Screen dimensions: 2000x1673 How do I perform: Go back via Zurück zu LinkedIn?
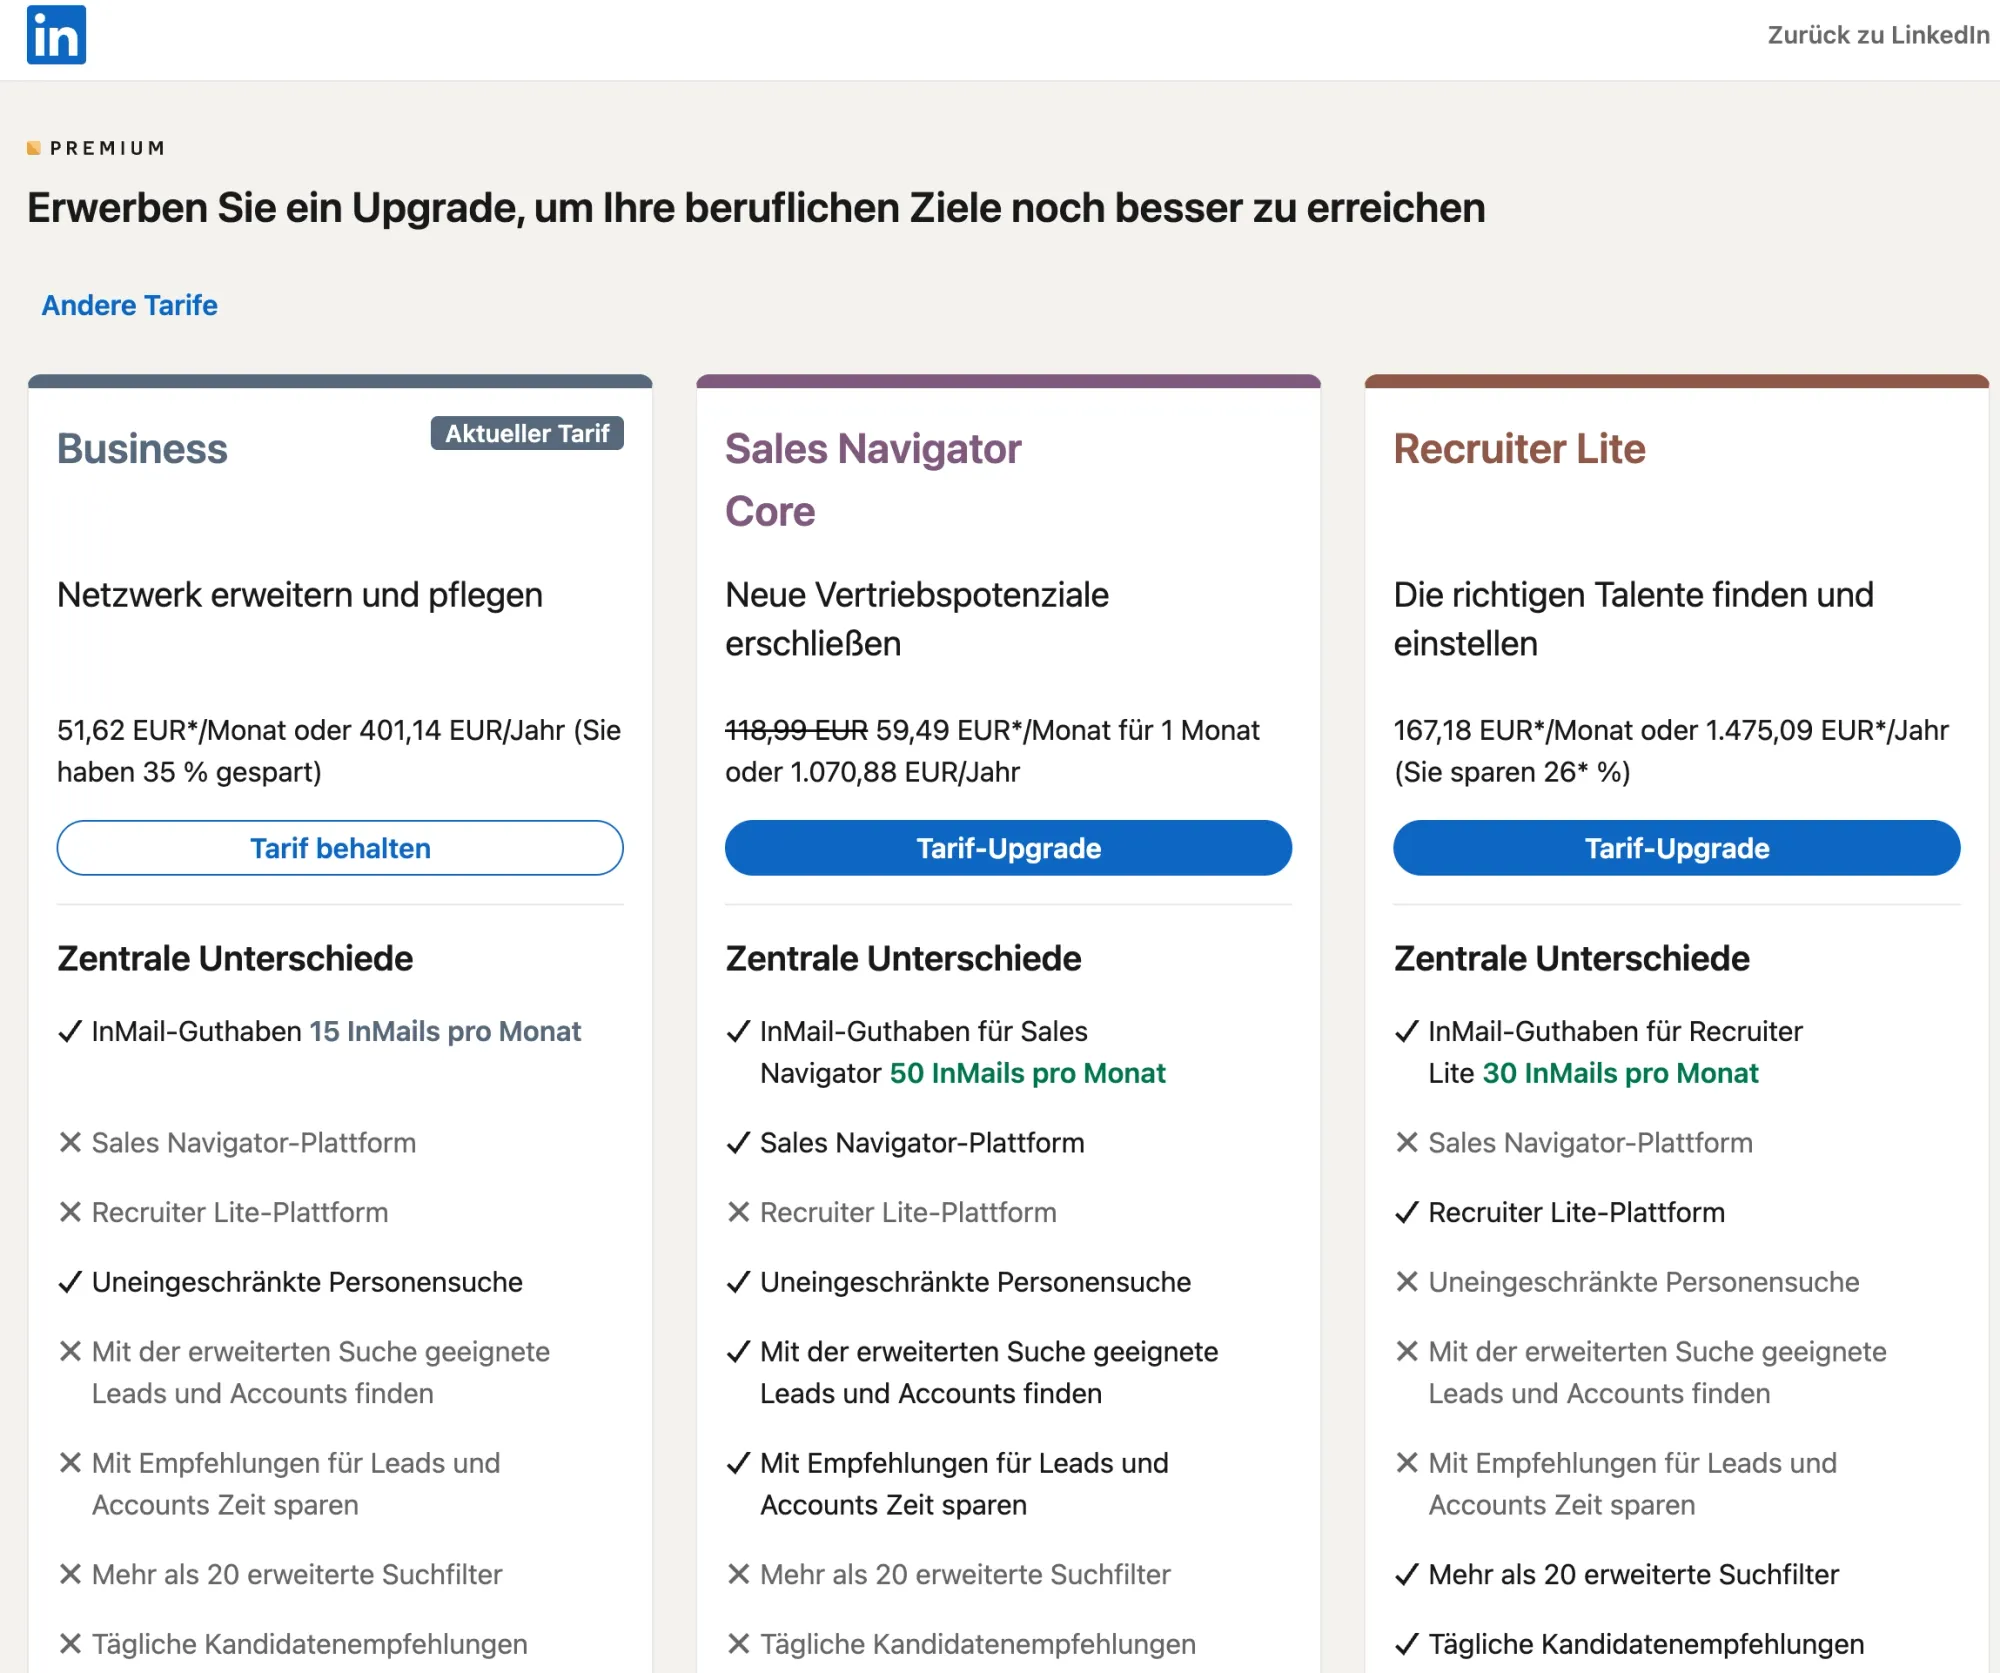(x=1878, y=35)
